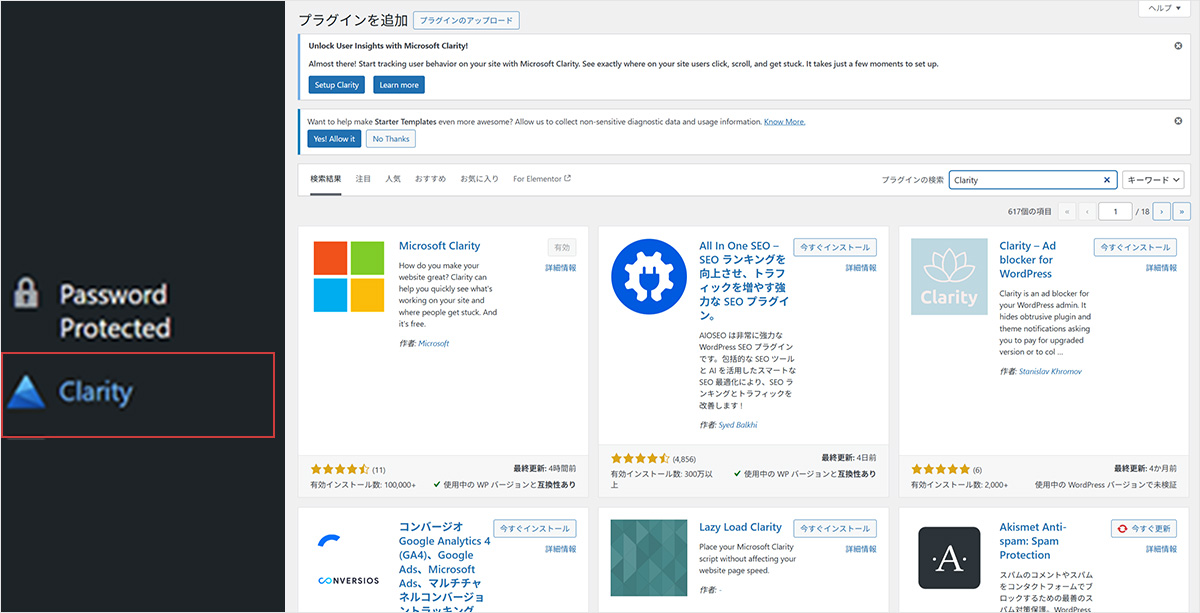Install the All In One SEO plugin
The width and height of the screenshot is (1200, 613).
835,247
